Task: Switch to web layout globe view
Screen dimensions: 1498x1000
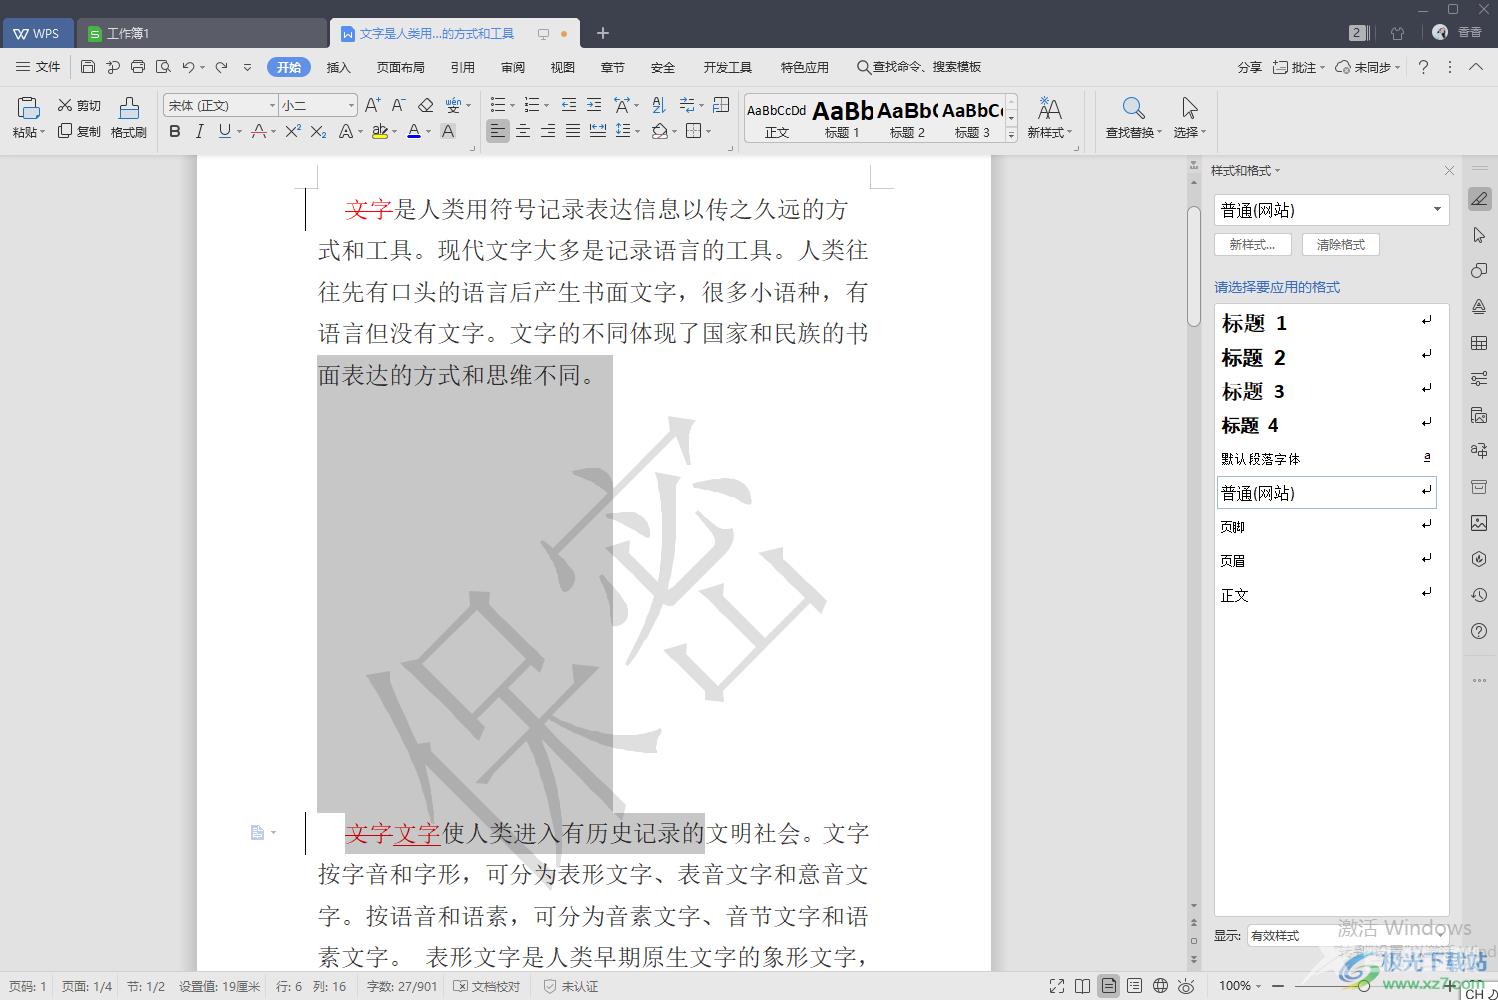Action: 1160,986
